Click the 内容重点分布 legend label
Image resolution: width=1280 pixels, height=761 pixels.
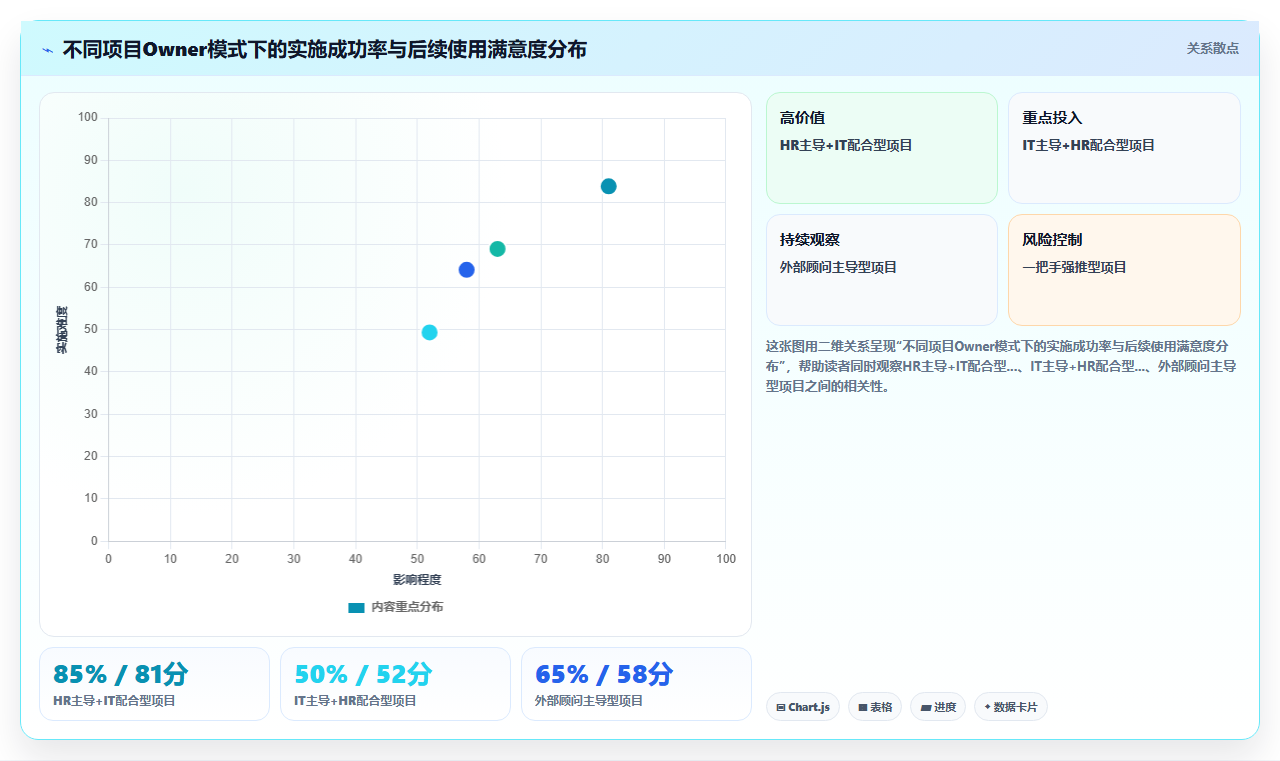pyautogui.click(x=407, y=607)
